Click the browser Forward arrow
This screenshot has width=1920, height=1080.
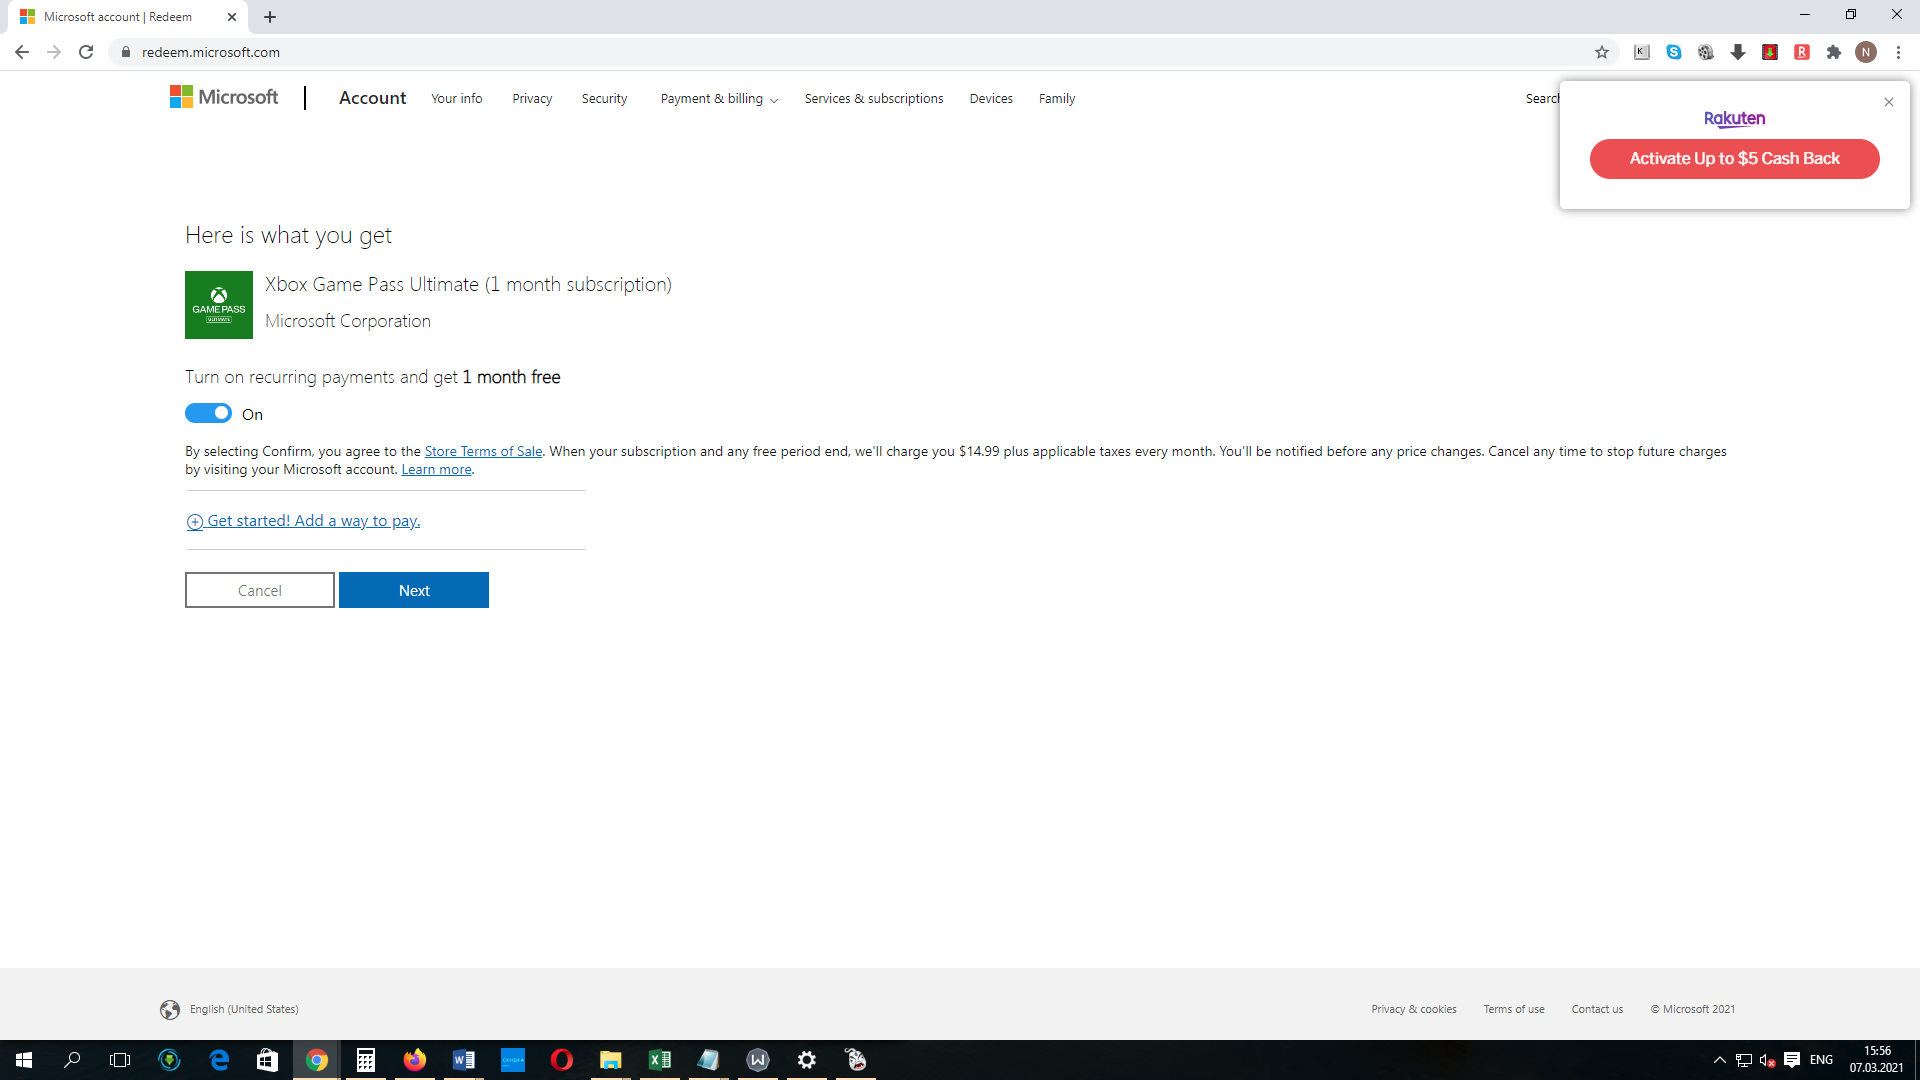[54, 52]
